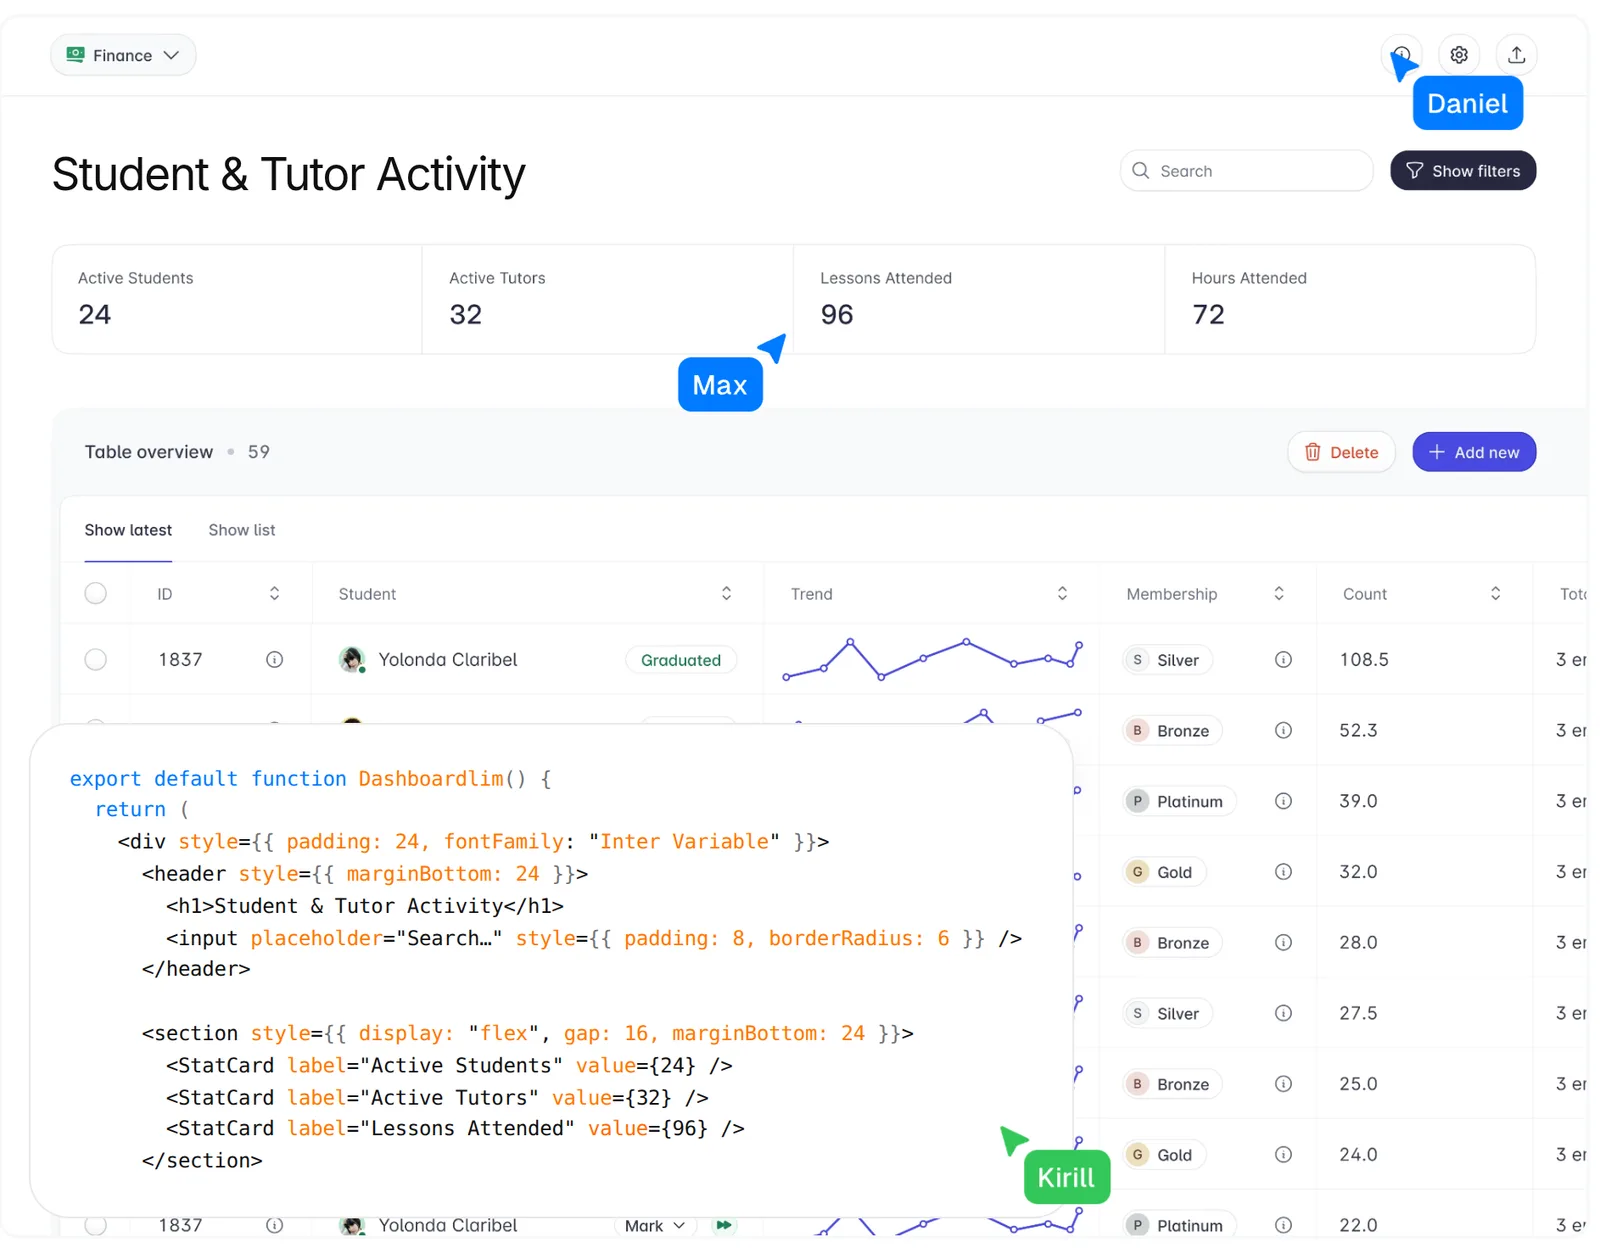Click the Silver badge in the 108.5 row
This screenshot has height=1249, width=1600.
(1167, 660)
